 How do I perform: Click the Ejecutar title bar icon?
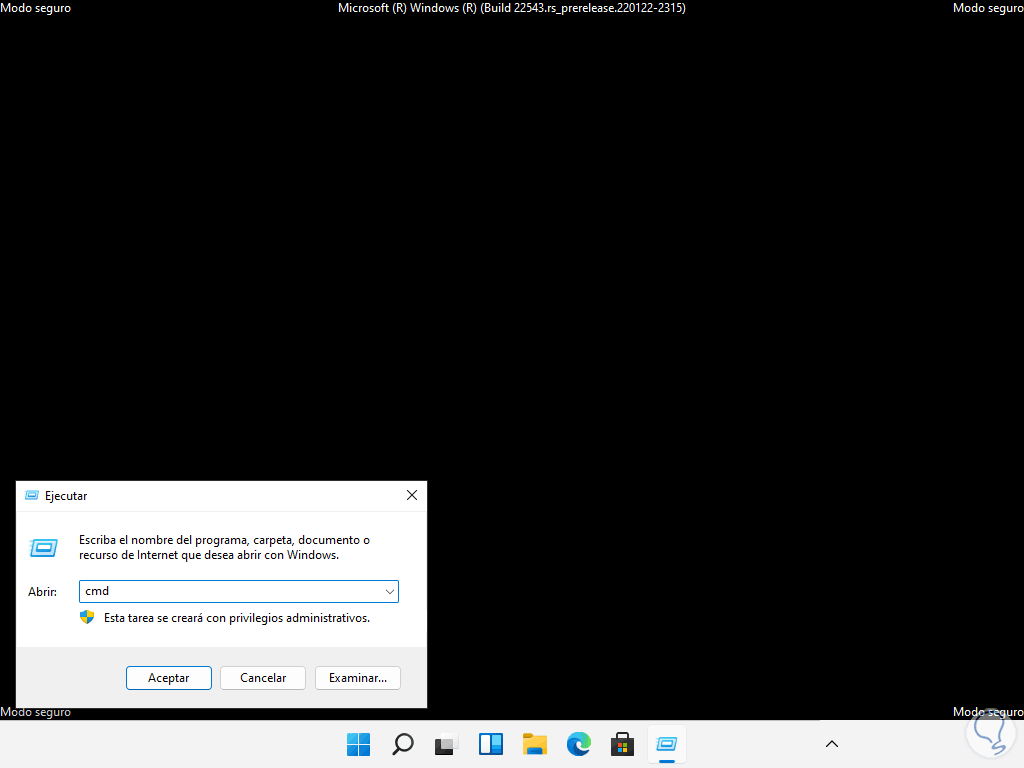pos(31,496)
